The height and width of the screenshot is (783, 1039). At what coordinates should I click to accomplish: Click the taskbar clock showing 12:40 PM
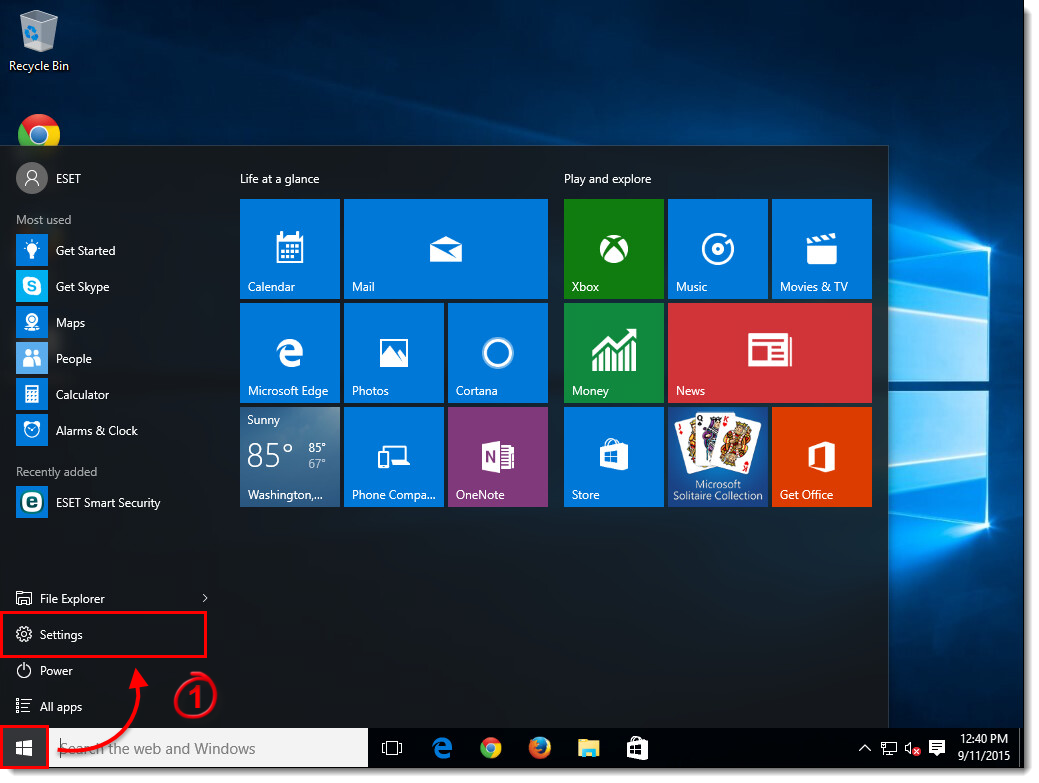click(984, 747)
